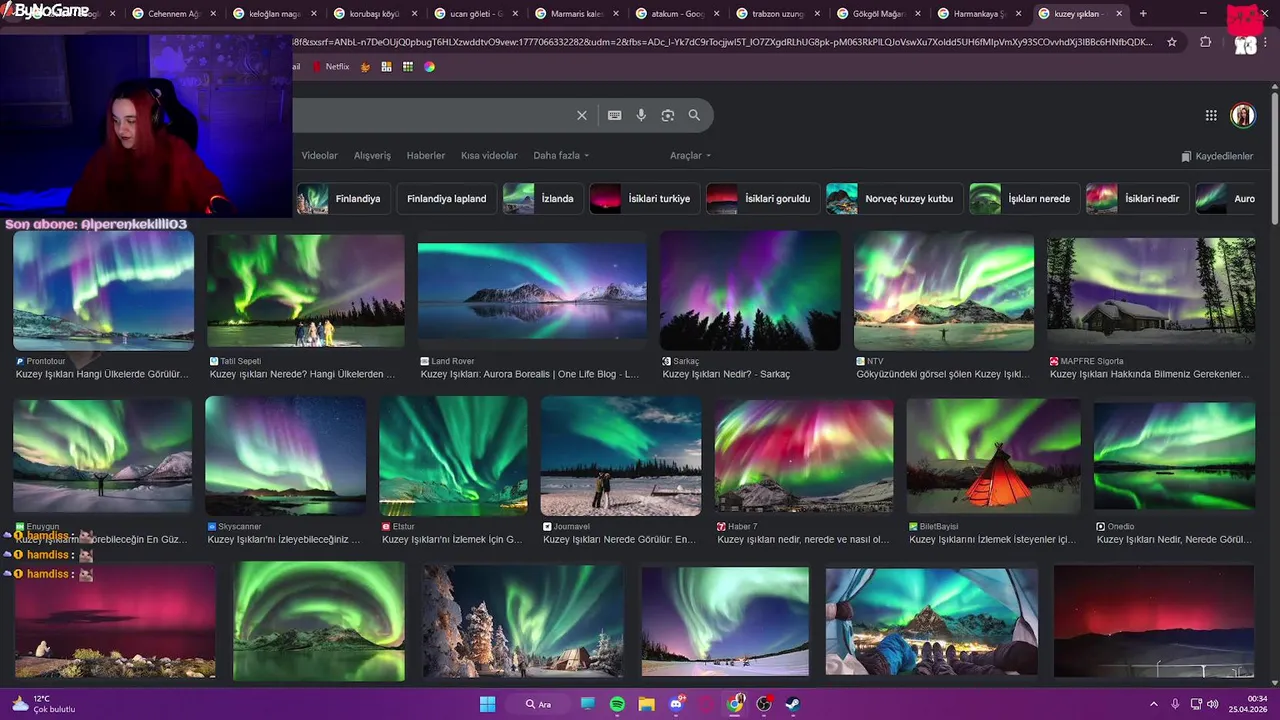Image resolution: width=1280 pixels, height=720 pixels.
Task: Open Kaydedilenler saved items
Action: (1217, 156)
